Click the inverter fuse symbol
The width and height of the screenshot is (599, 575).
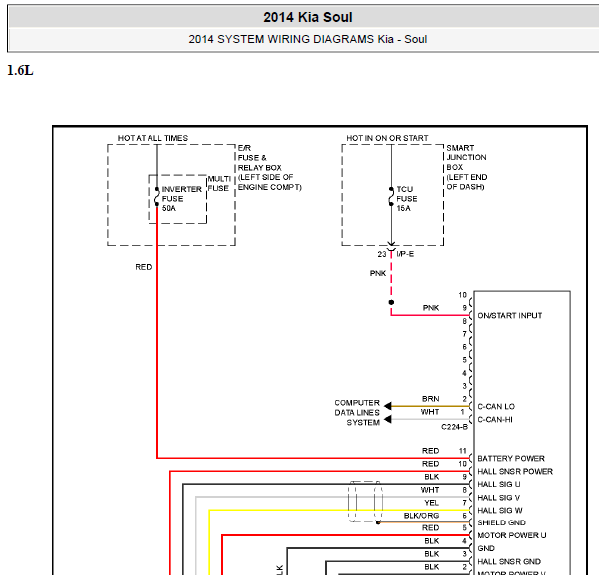[x=157, y=197]
